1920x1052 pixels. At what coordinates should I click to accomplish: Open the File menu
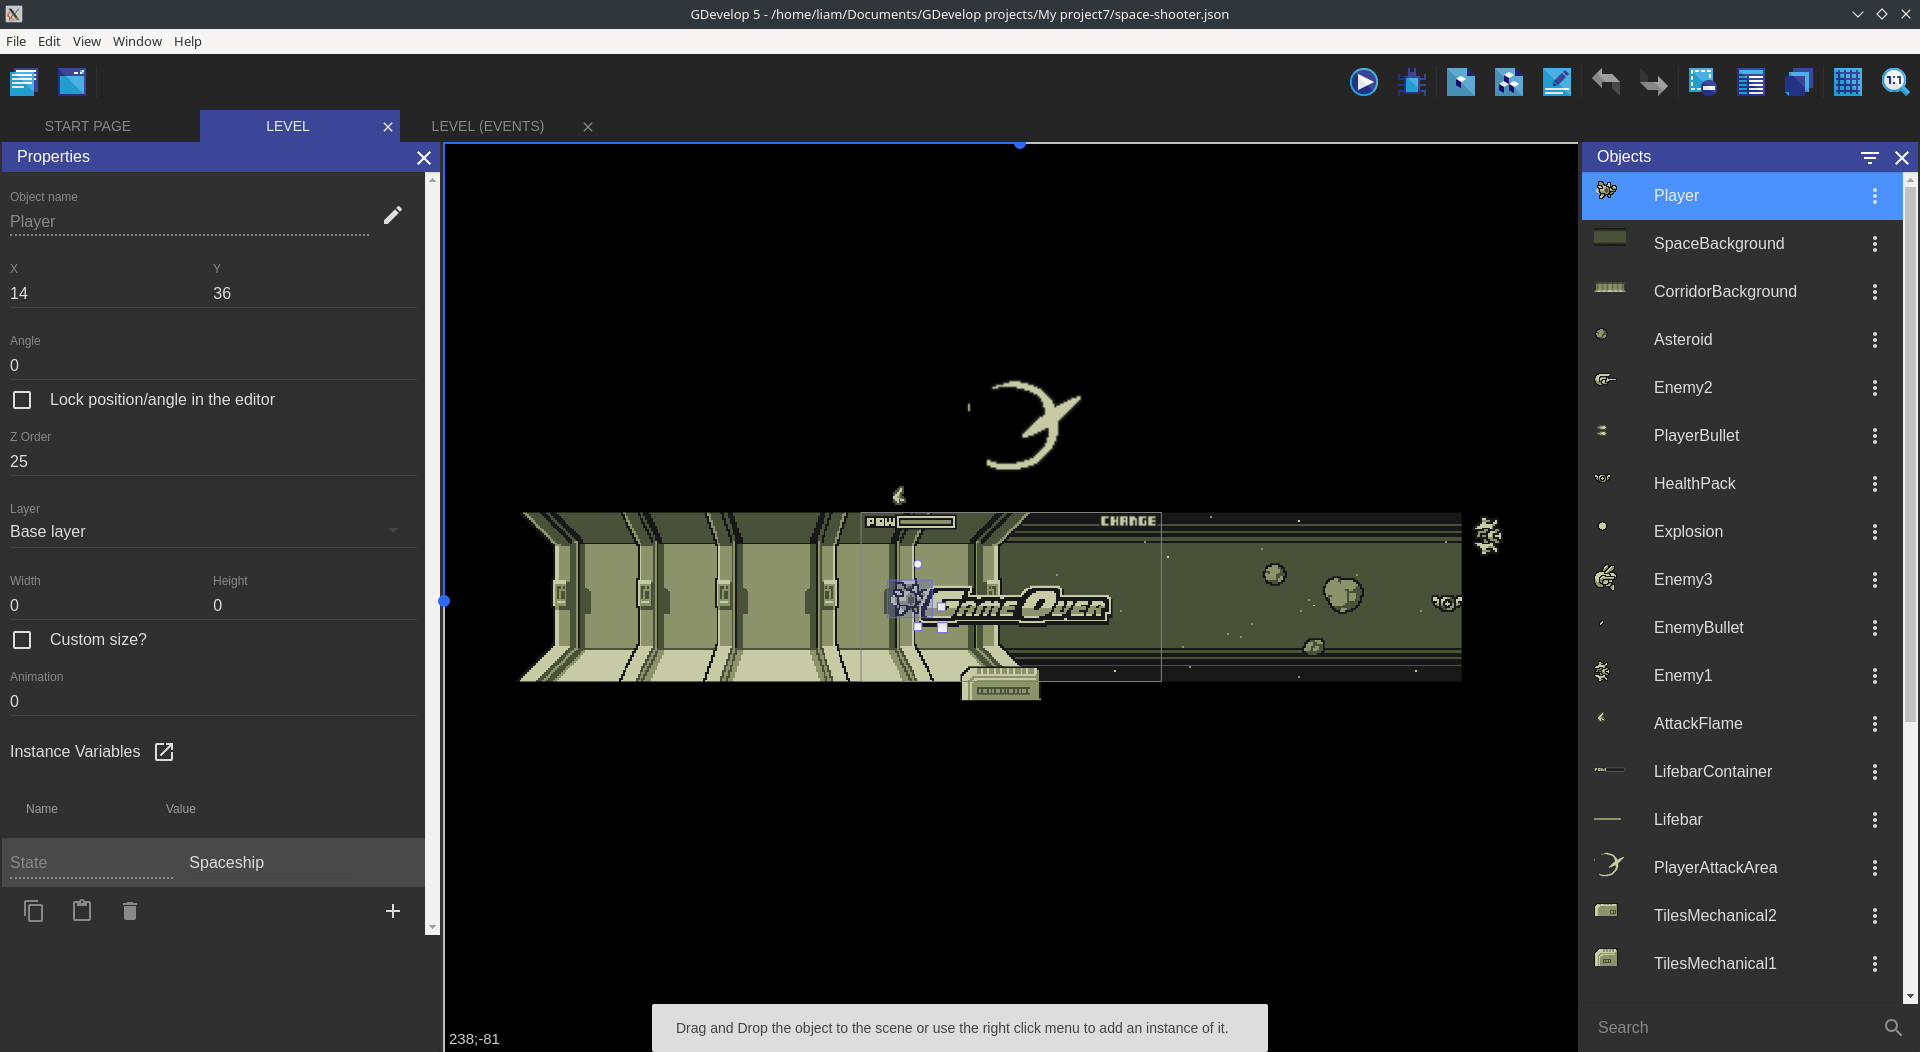point(16,41)
